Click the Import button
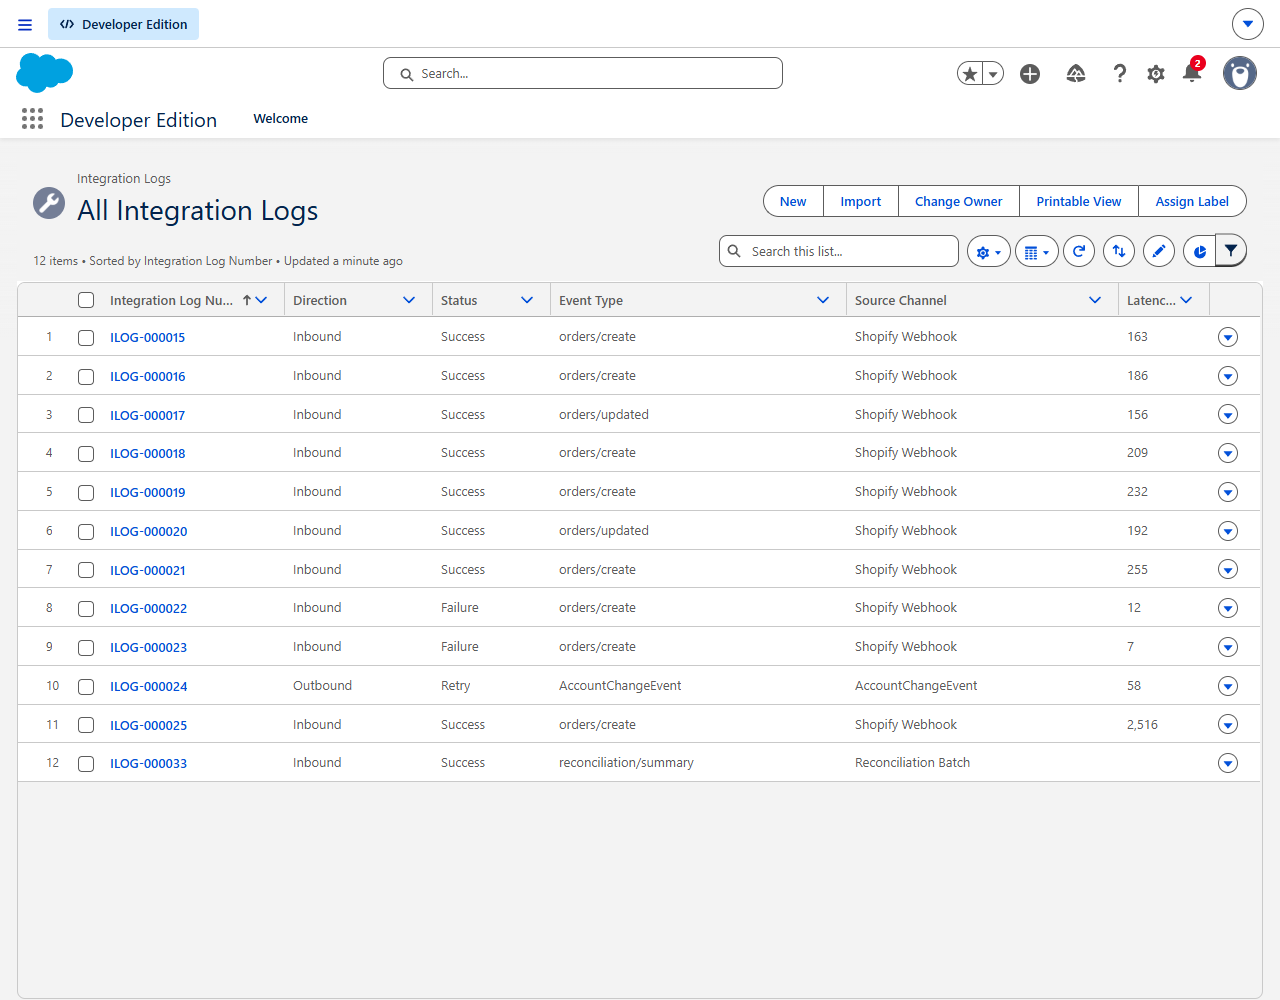 point(861,201)
